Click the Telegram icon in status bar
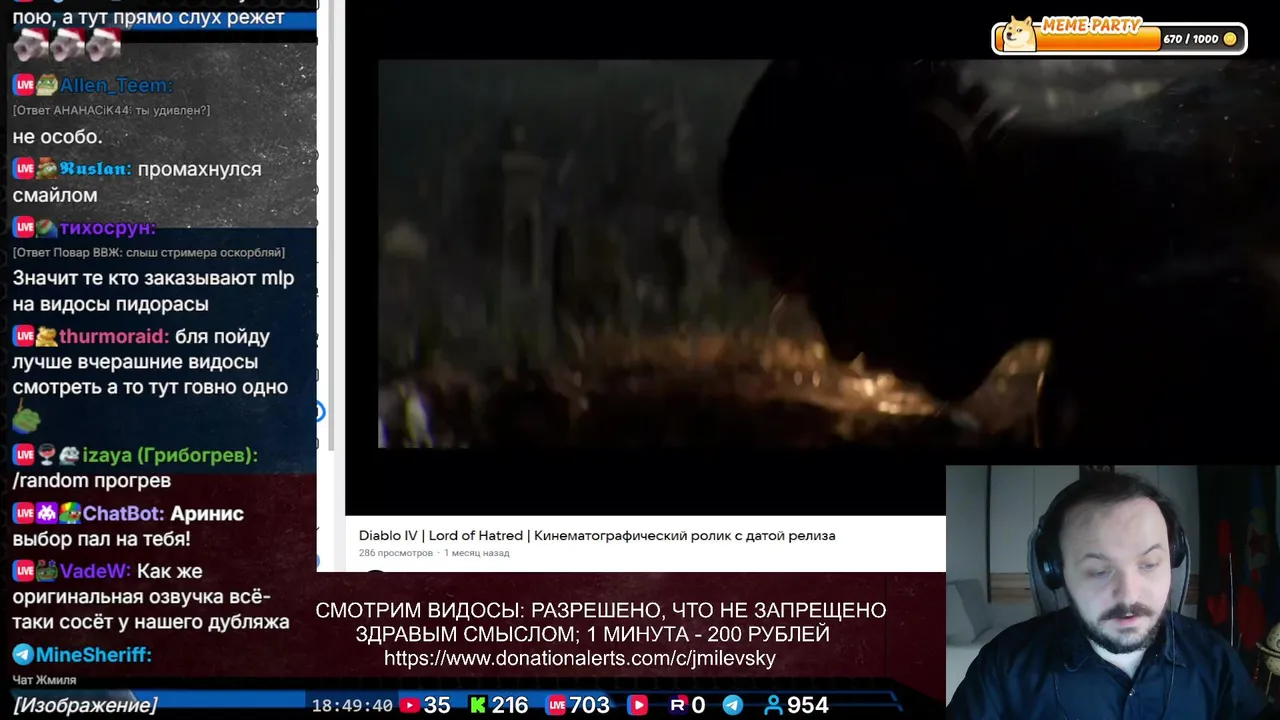 (733, 705)
